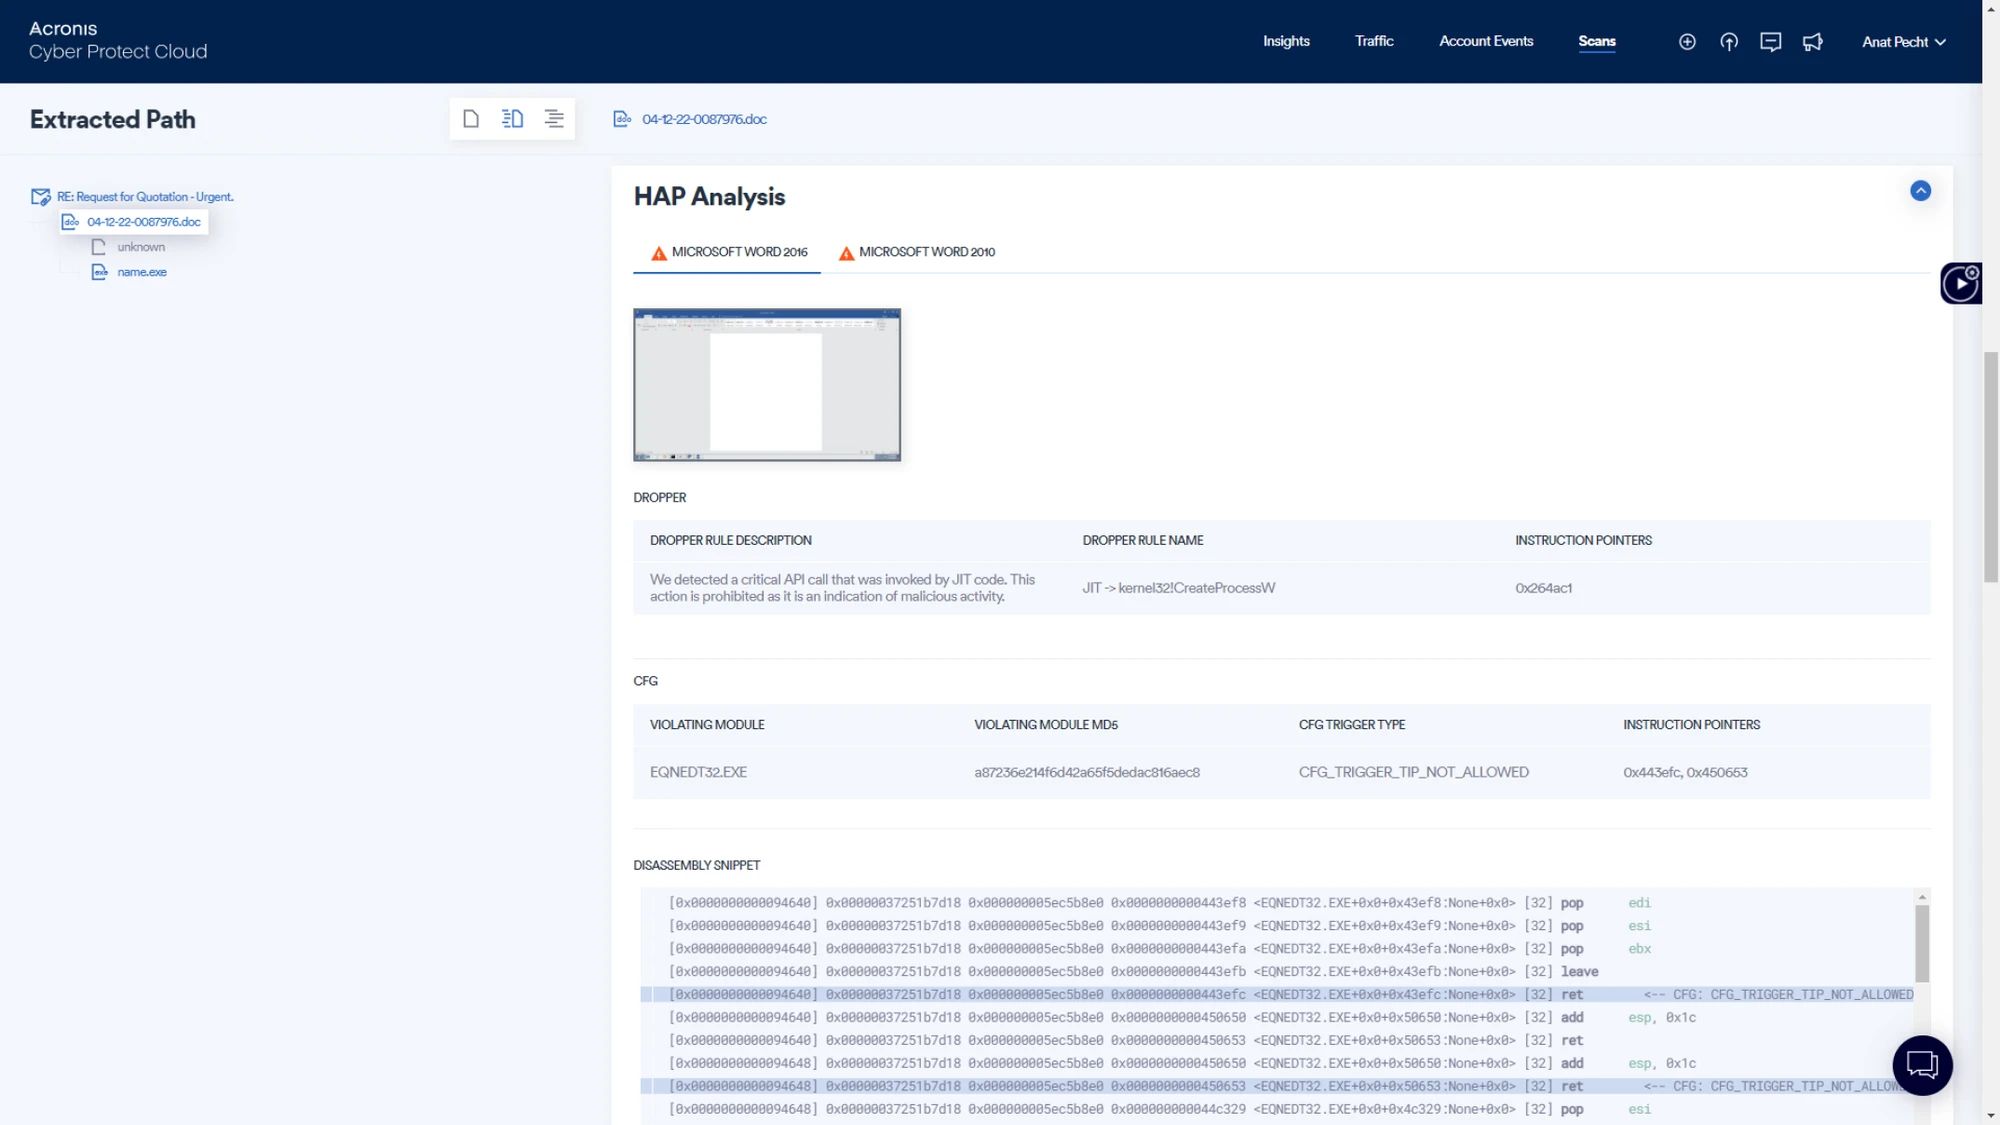Select the single document view icon
The image size is (2000, 1125).
(471, 119)
